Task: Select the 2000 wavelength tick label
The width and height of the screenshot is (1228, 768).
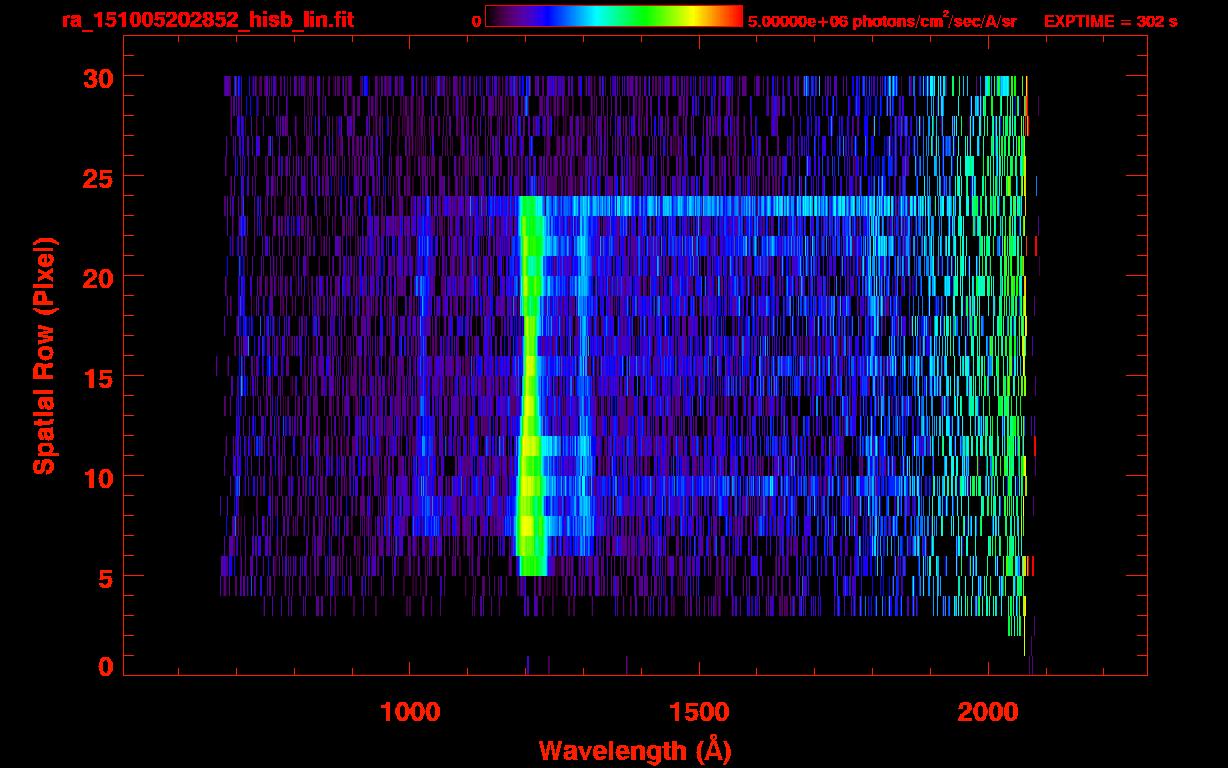Action: 988,712
